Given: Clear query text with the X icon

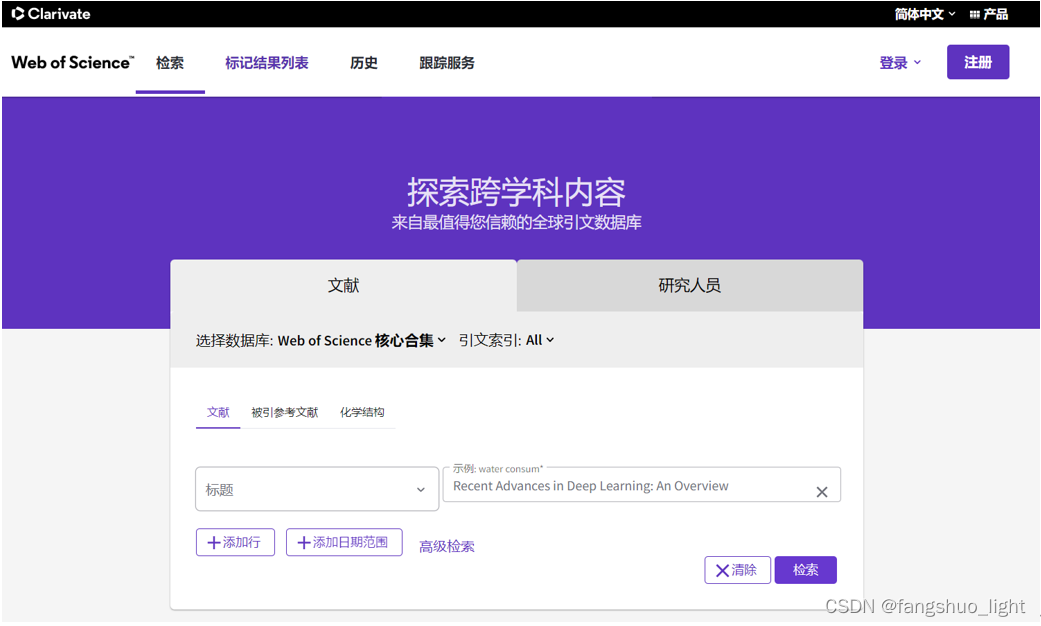Looking at the screenshot, I should [x=822, y=492].
